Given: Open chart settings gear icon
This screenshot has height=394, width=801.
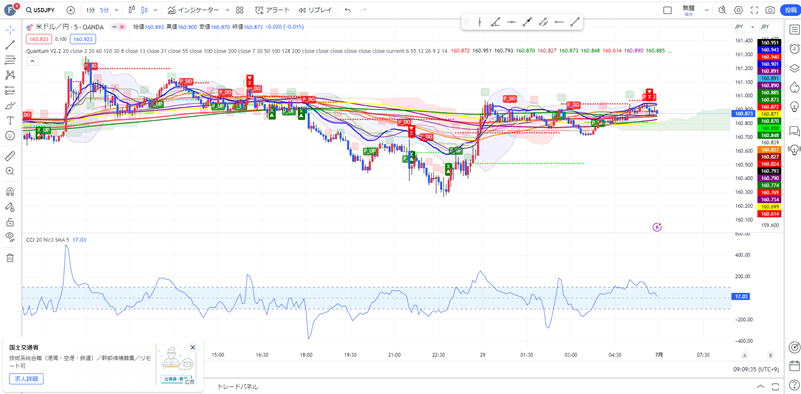Looking at the screenshot, I should click(738, 10).
